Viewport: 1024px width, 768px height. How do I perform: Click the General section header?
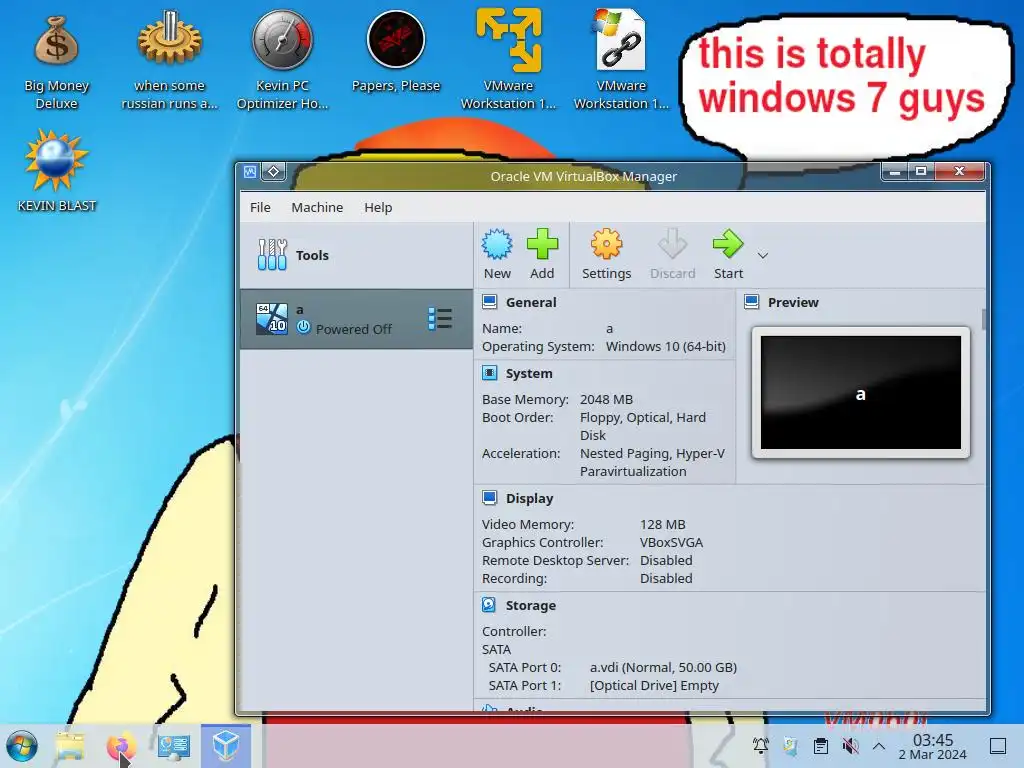pyautogui.click(x=531, y=302)
